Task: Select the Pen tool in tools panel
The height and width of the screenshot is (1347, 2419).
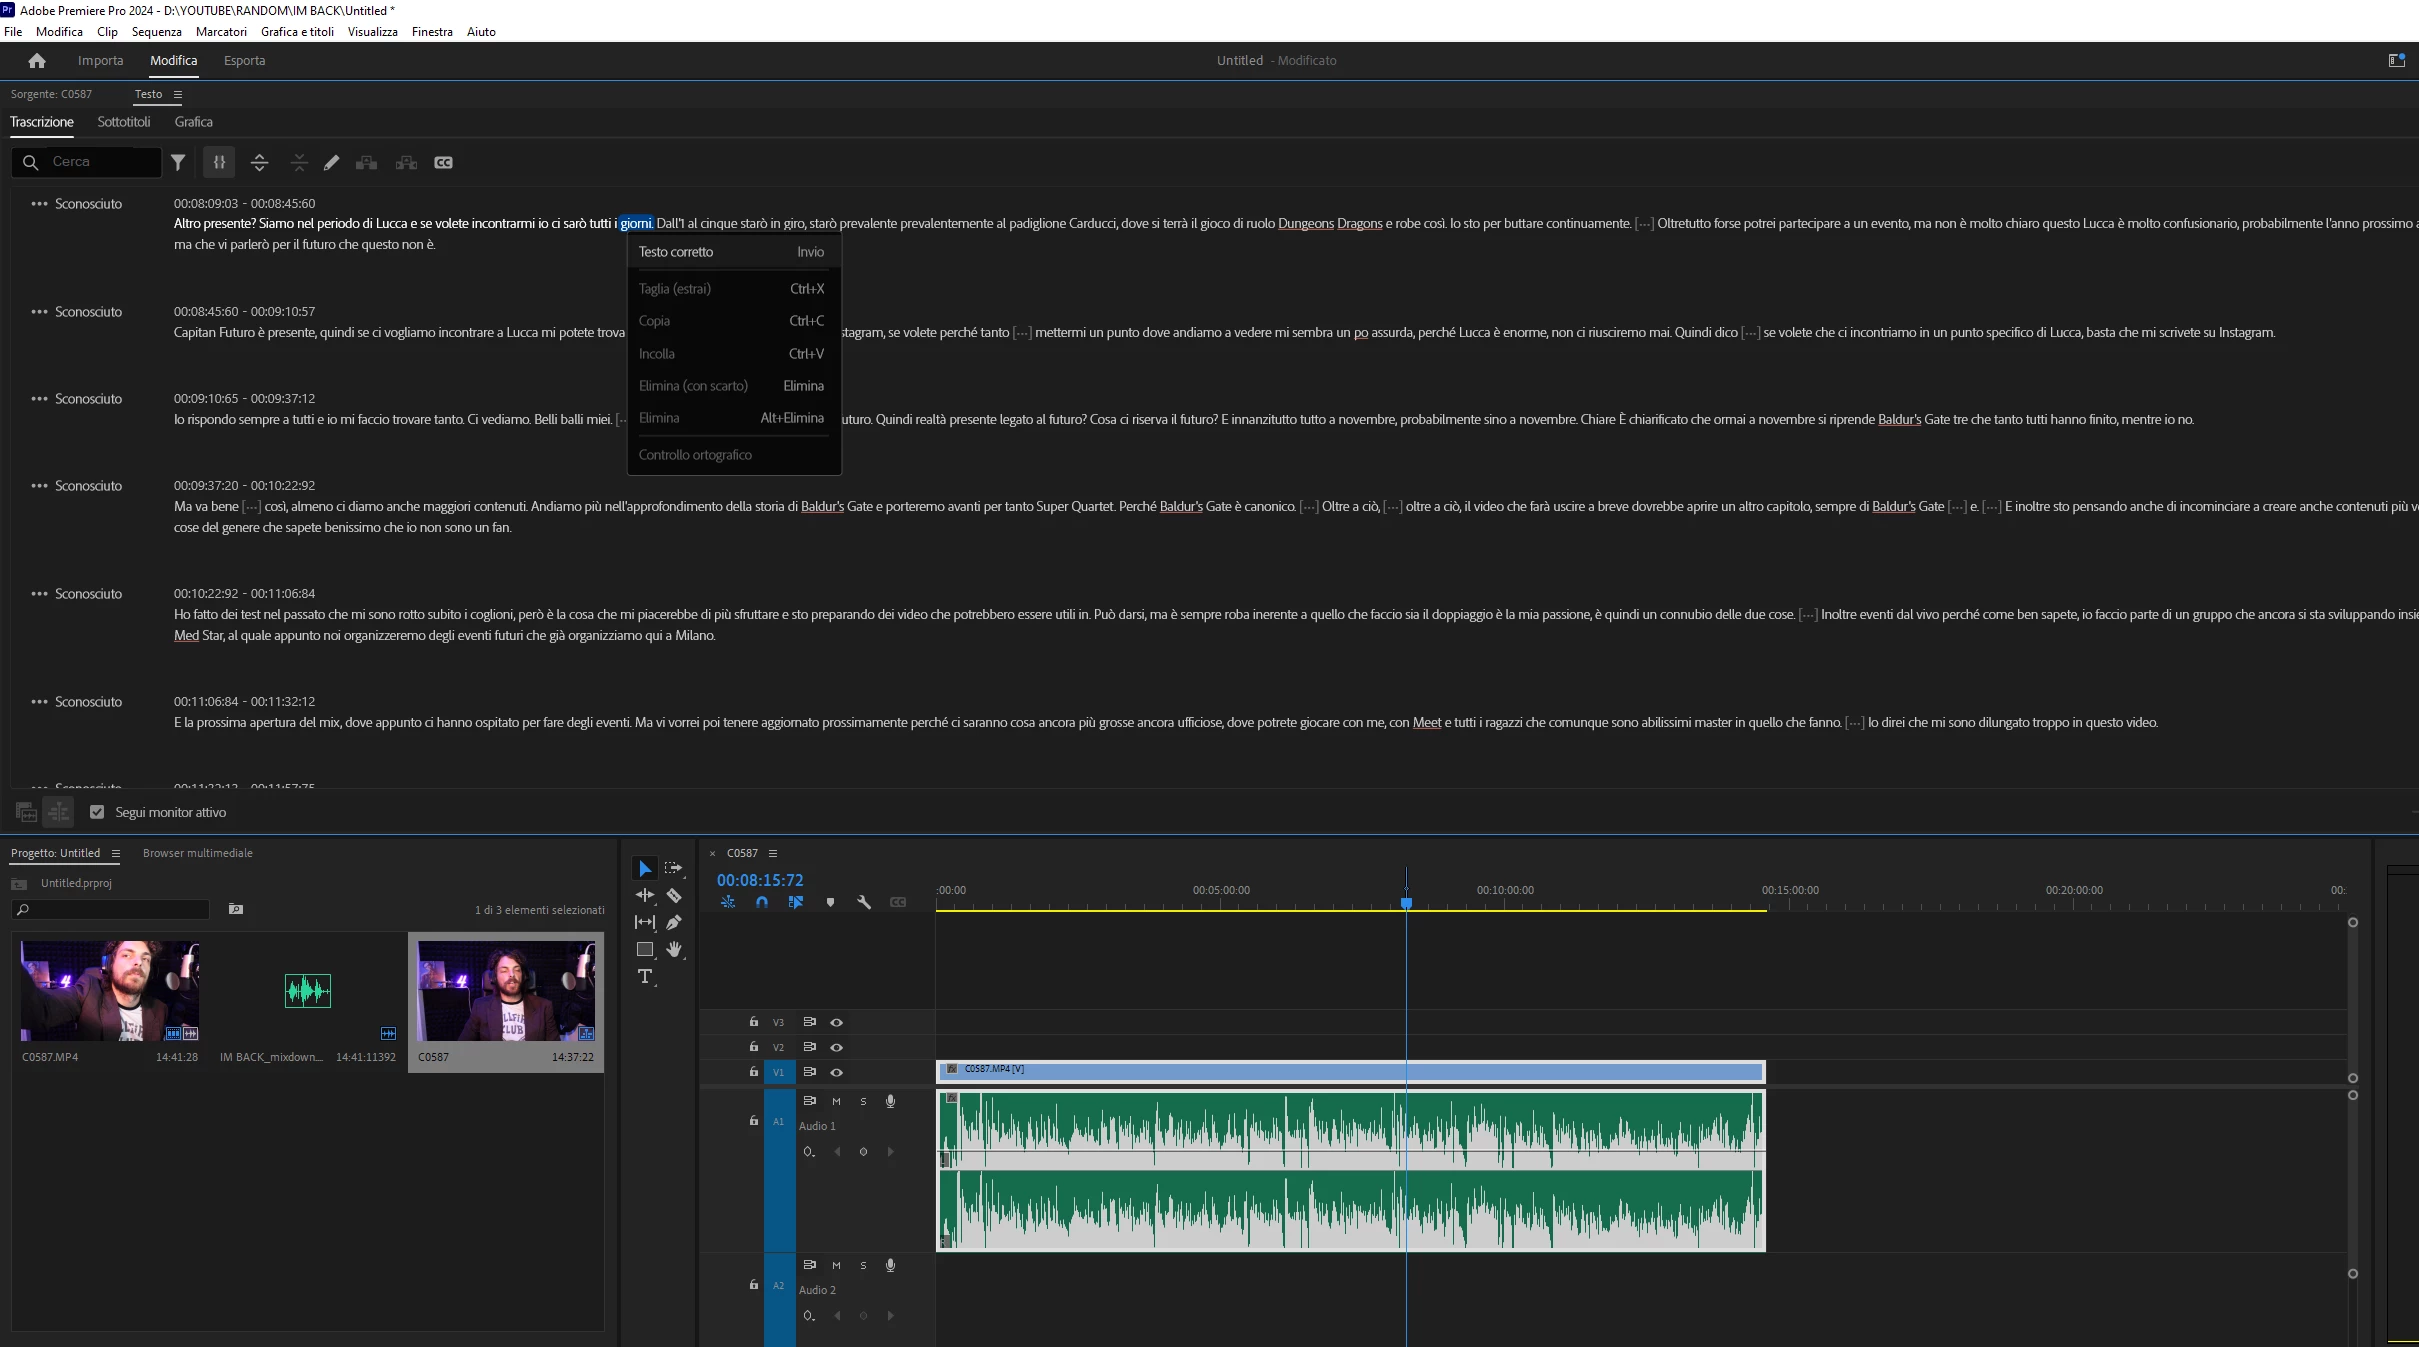Action: point(674,922)
